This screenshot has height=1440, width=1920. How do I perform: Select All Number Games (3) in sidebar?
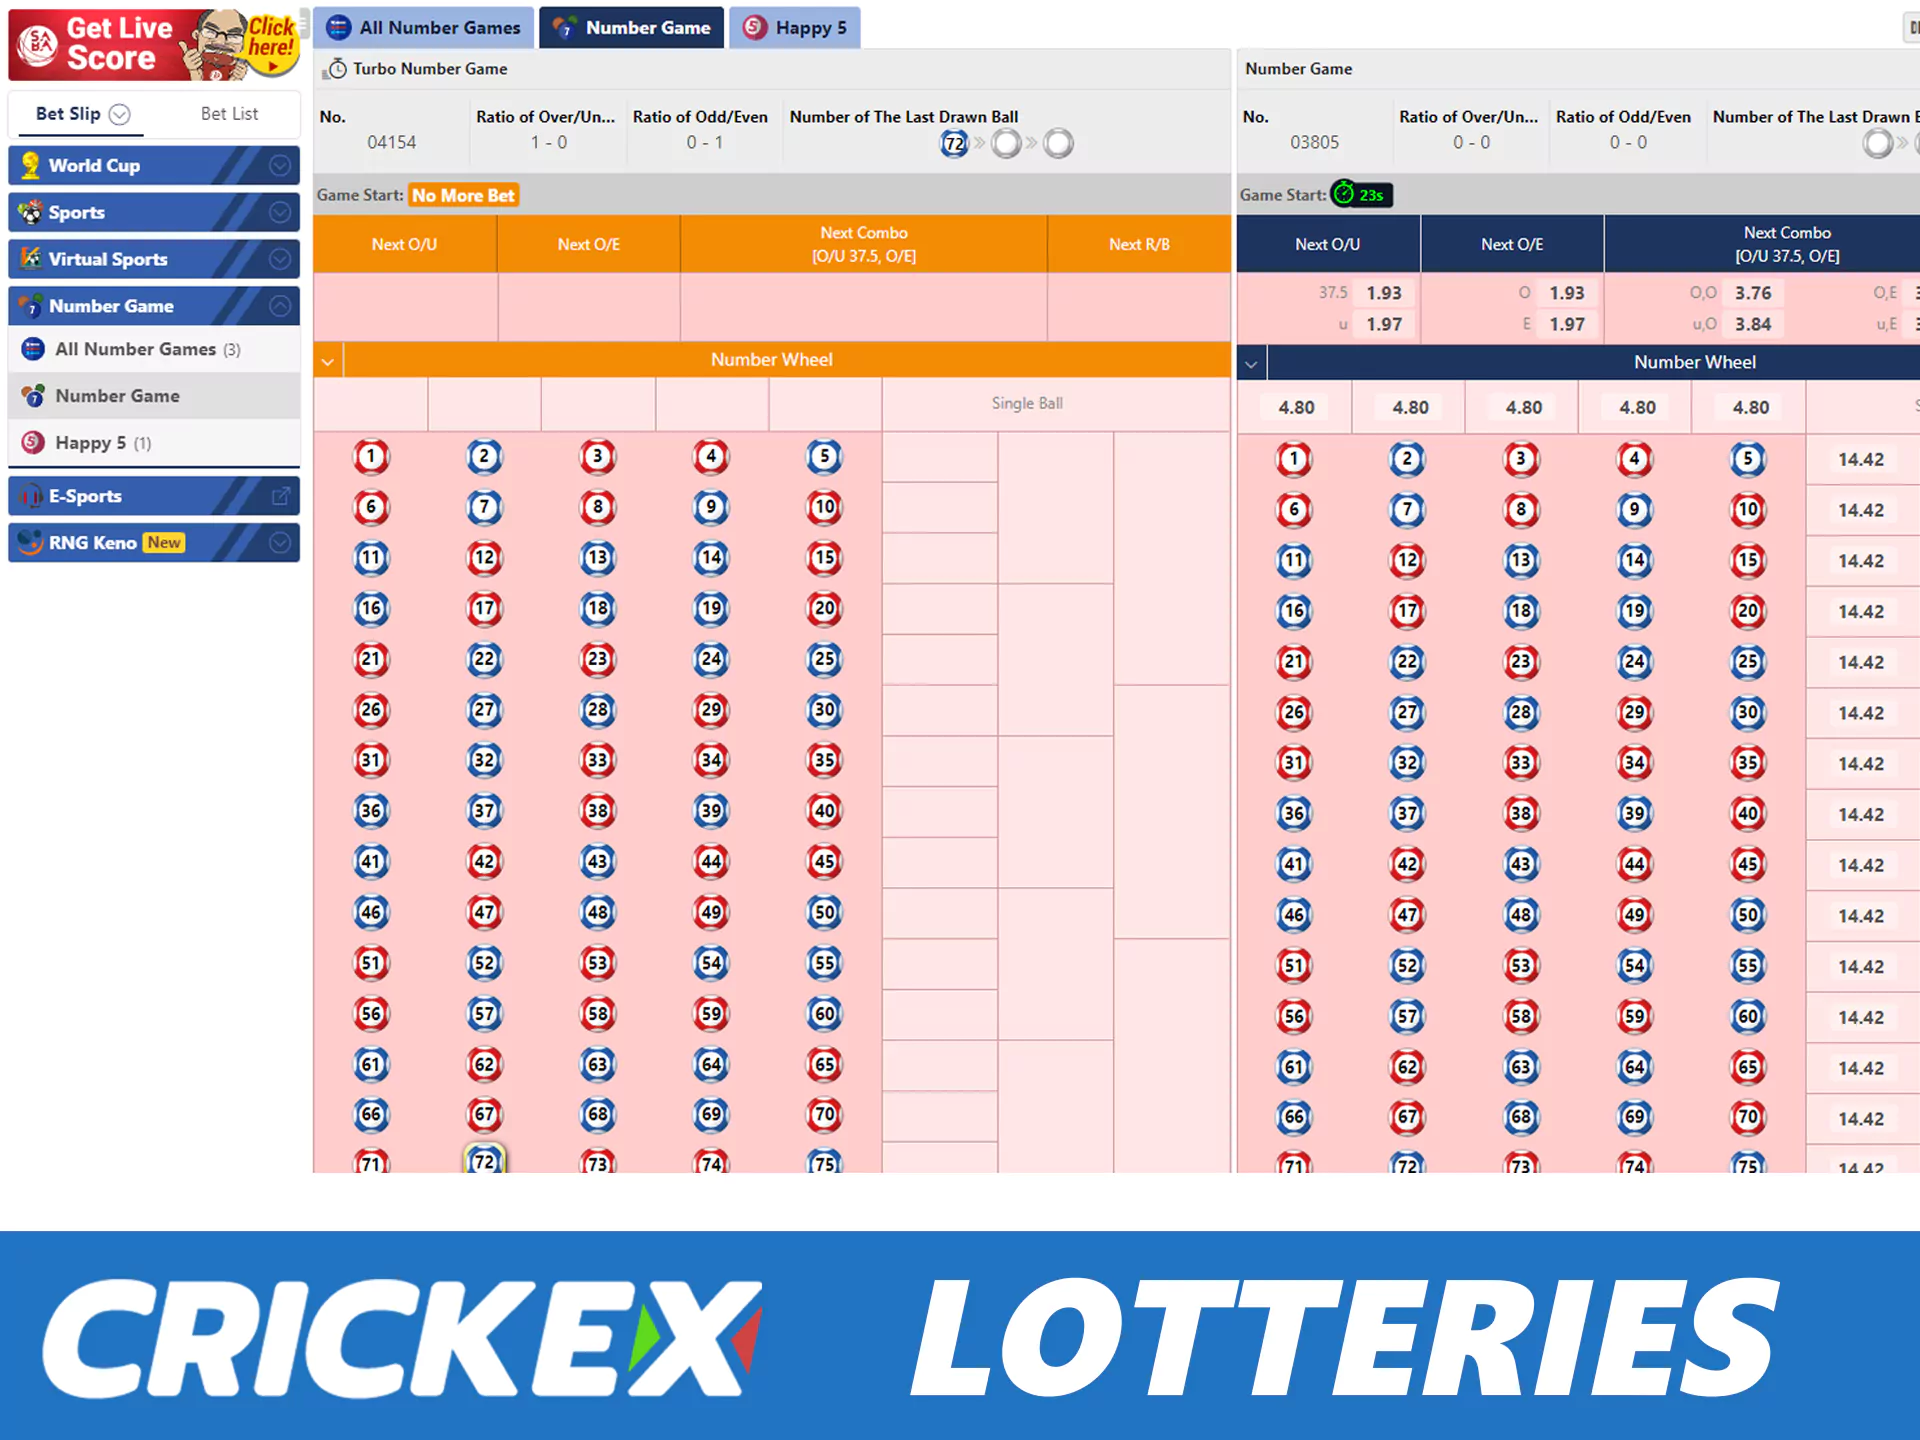tap(154, 349)
